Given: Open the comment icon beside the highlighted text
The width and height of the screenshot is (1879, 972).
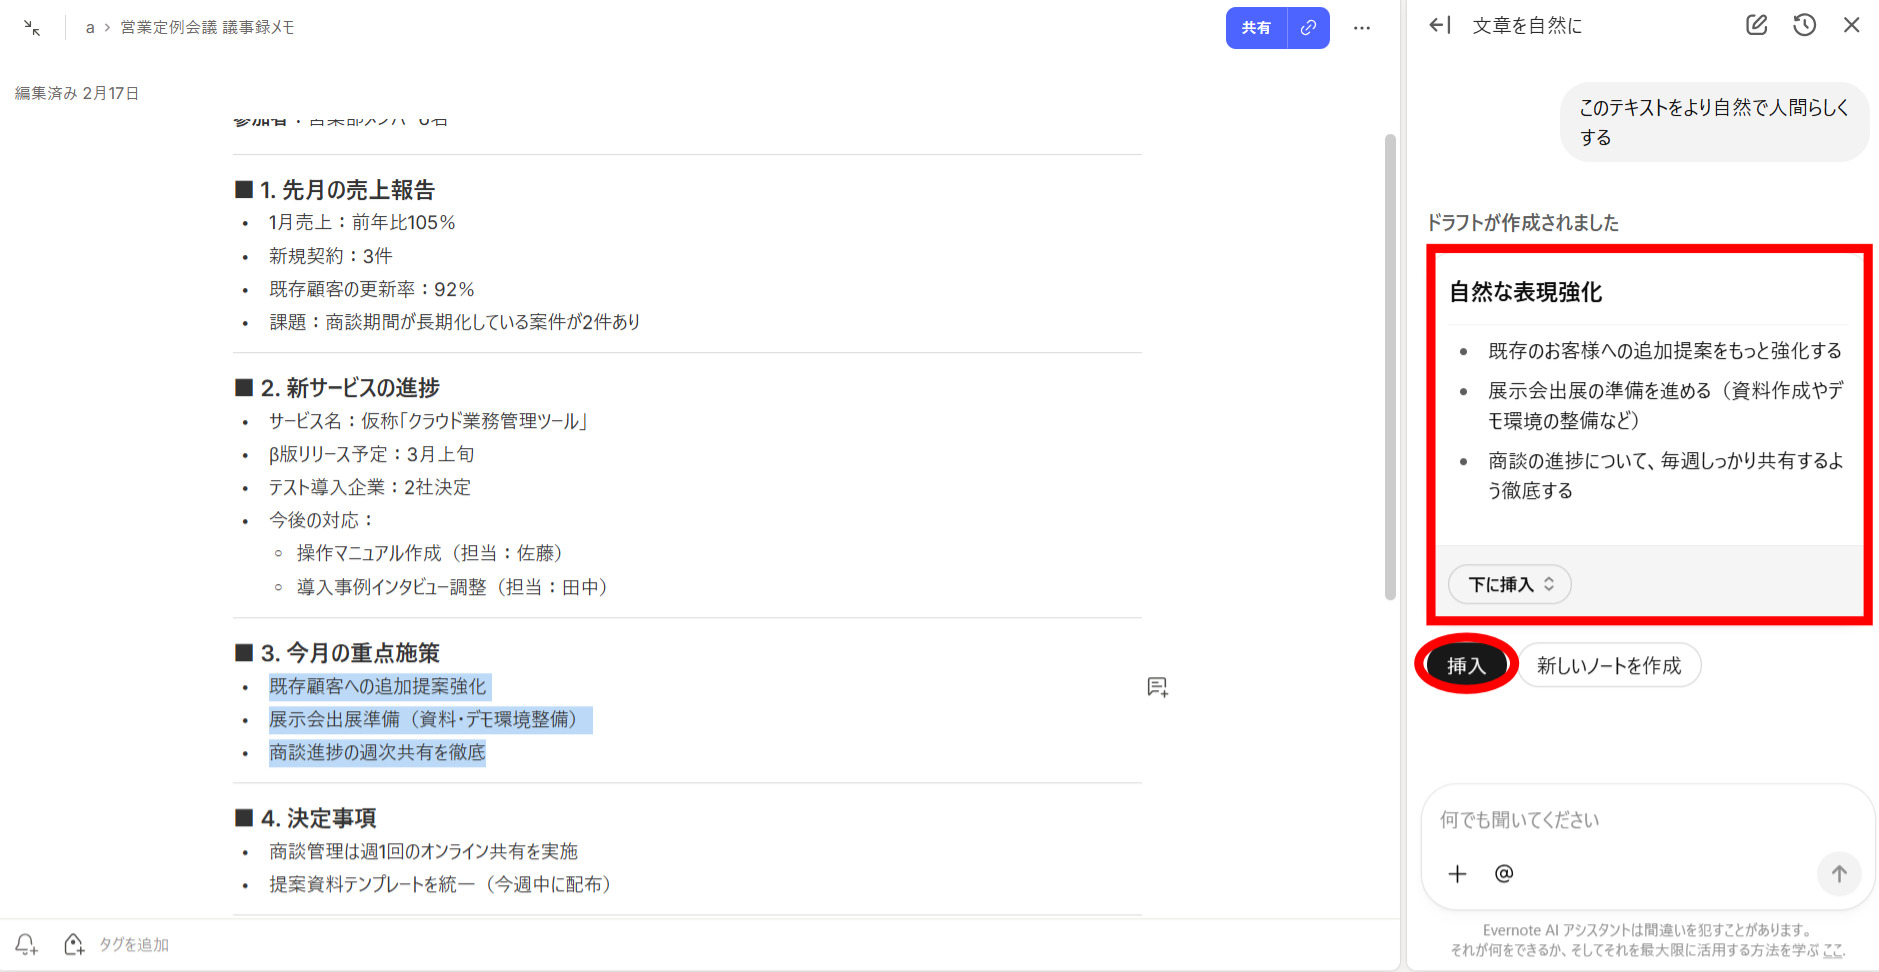Looking at the screenshot, I should pyautogui.click(x=1157, y=687).
